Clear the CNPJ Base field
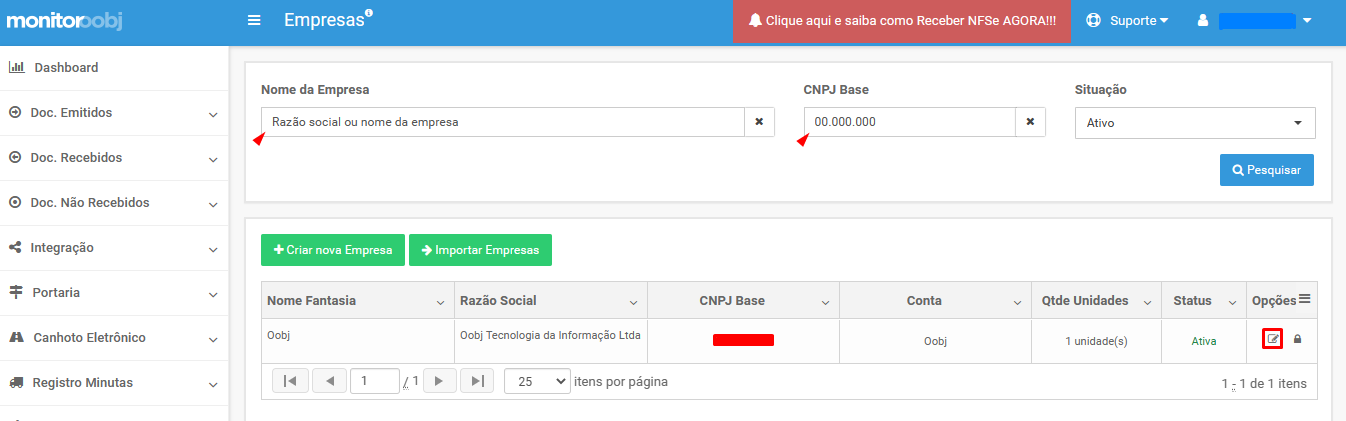Image resolution: width=1346 pixels, height=421 pixels. [1030, 122]
